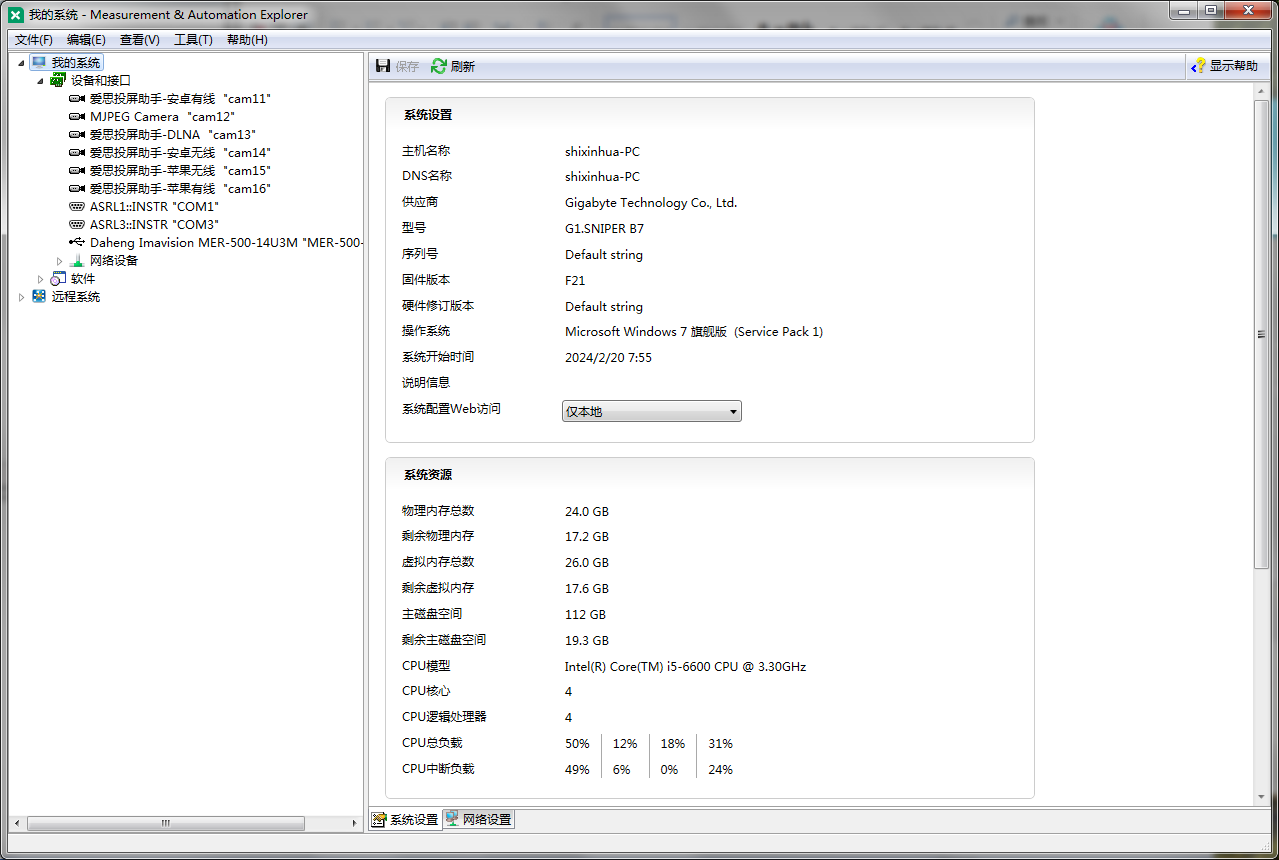The image size is (1279, 860).
Task: Click the USB icon for Daheng Imavision
Action: [77, 243]
